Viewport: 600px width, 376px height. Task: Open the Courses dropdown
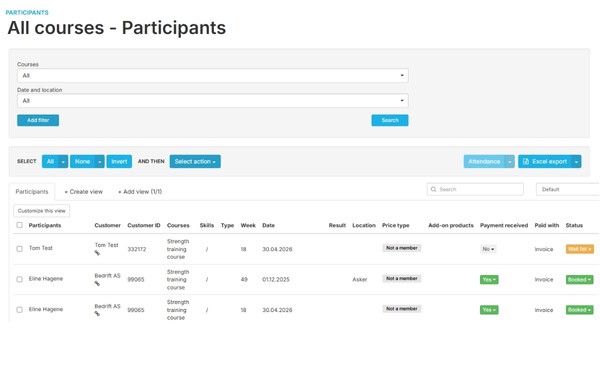tap(212, 75)
